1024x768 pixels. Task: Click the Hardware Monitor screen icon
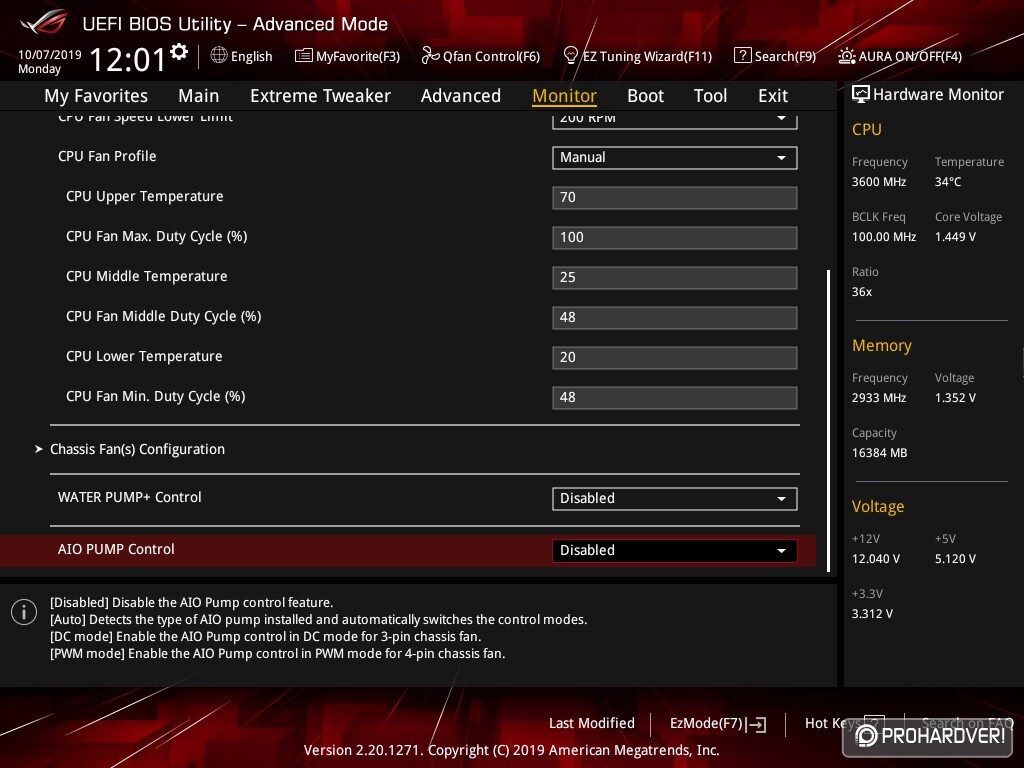[861, 94]
